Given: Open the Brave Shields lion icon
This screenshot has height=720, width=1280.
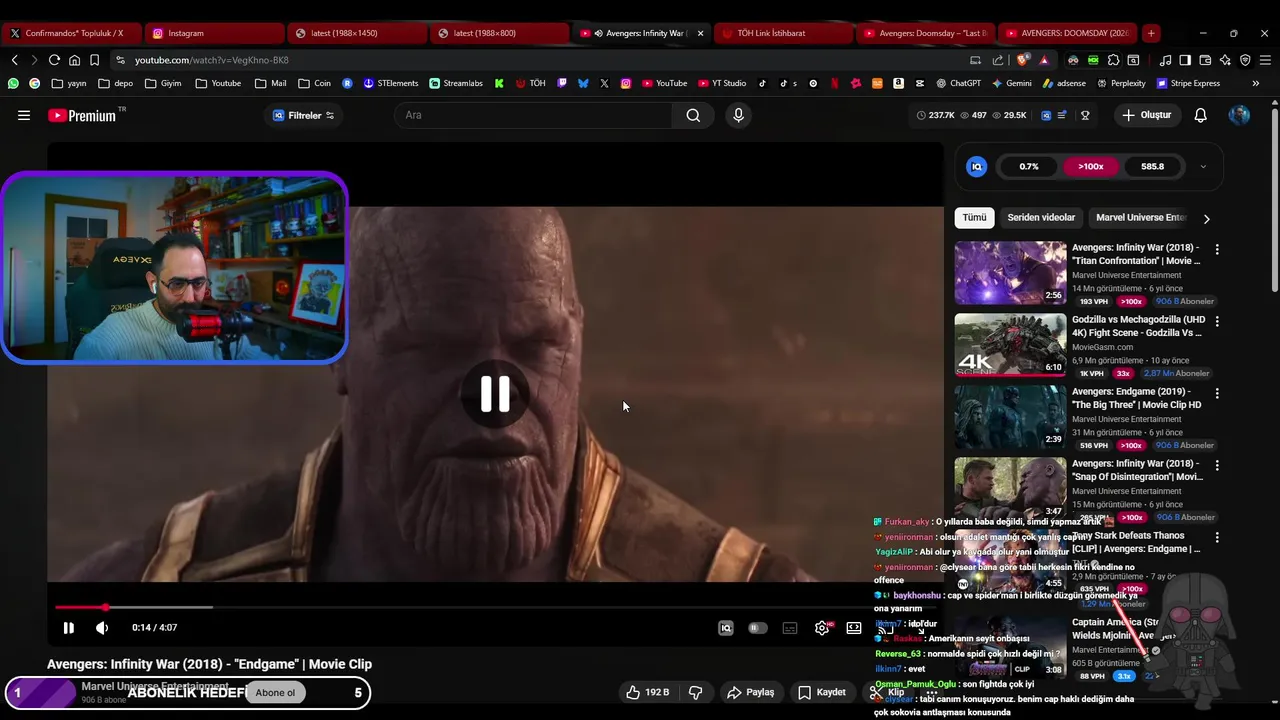Looking at the screenshot, I should coord(1022,60).
